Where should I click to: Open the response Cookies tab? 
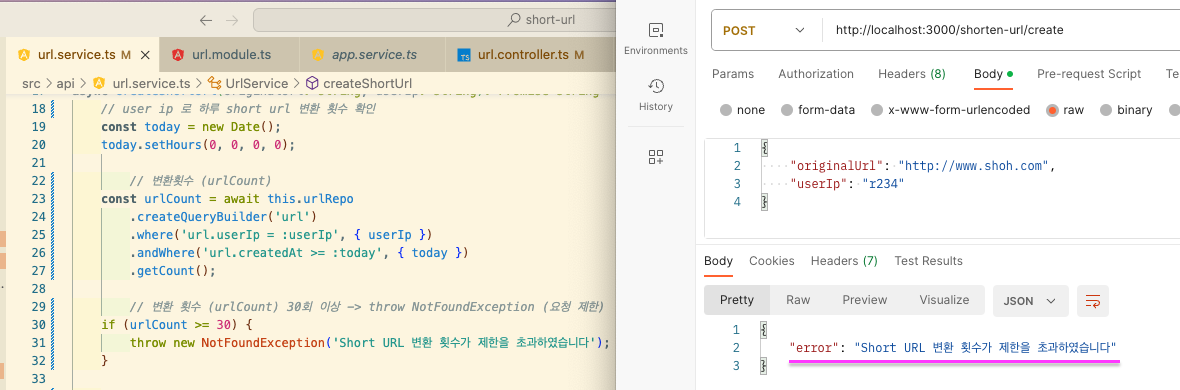click(x=771, y=261)
